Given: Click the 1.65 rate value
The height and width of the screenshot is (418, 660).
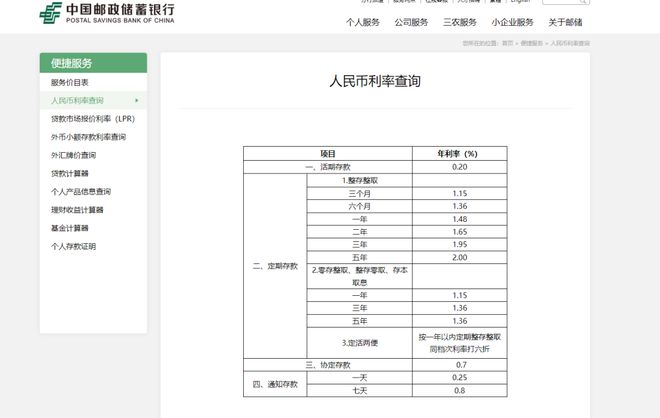Looking at the screenshot, I should point(460,232).
